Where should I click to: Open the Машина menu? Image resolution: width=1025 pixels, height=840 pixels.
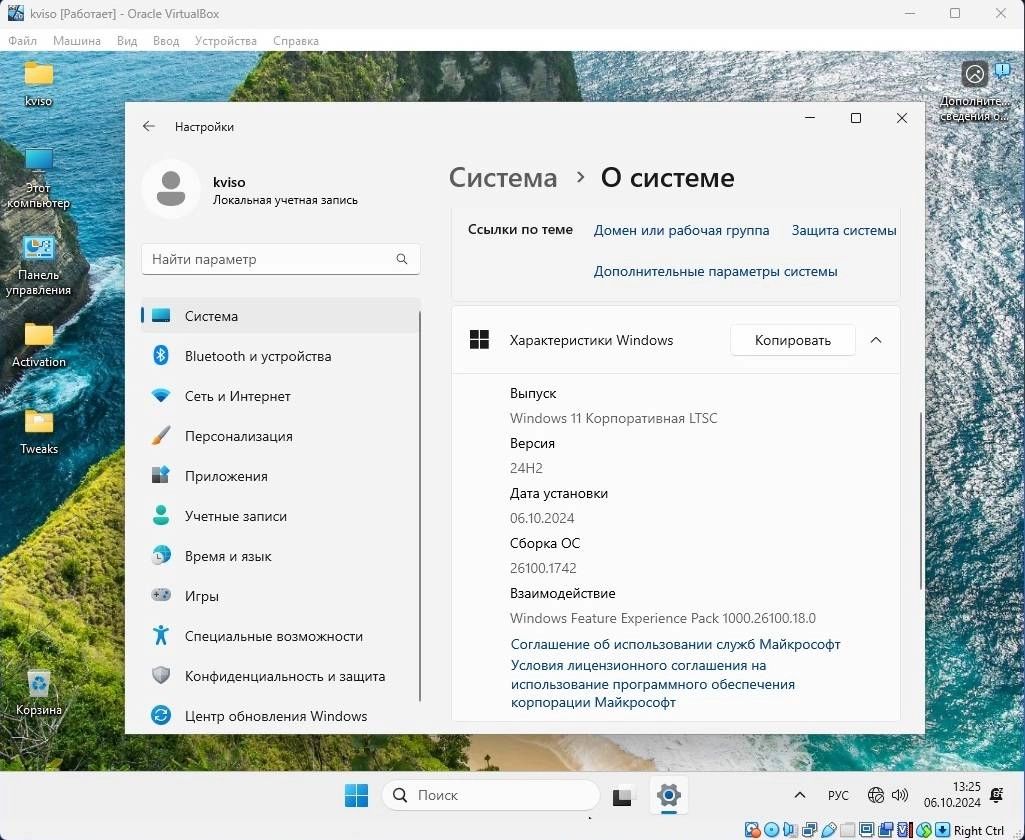coord(76,41)
